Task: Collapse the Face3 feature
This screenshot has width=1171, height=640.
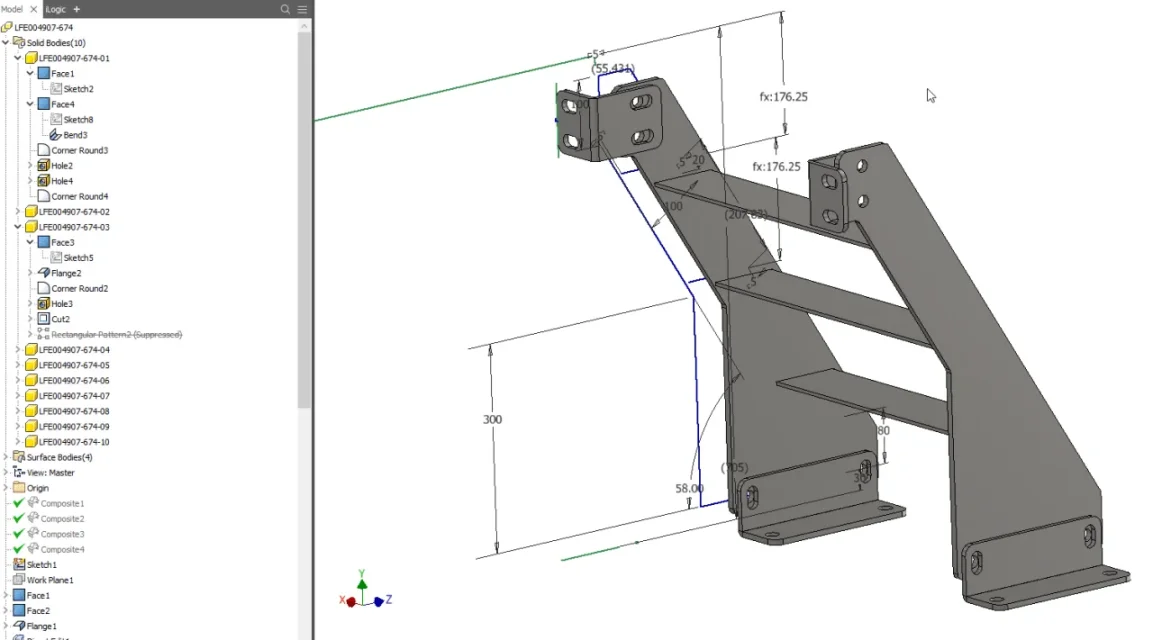Action: [x=30, y=242]
